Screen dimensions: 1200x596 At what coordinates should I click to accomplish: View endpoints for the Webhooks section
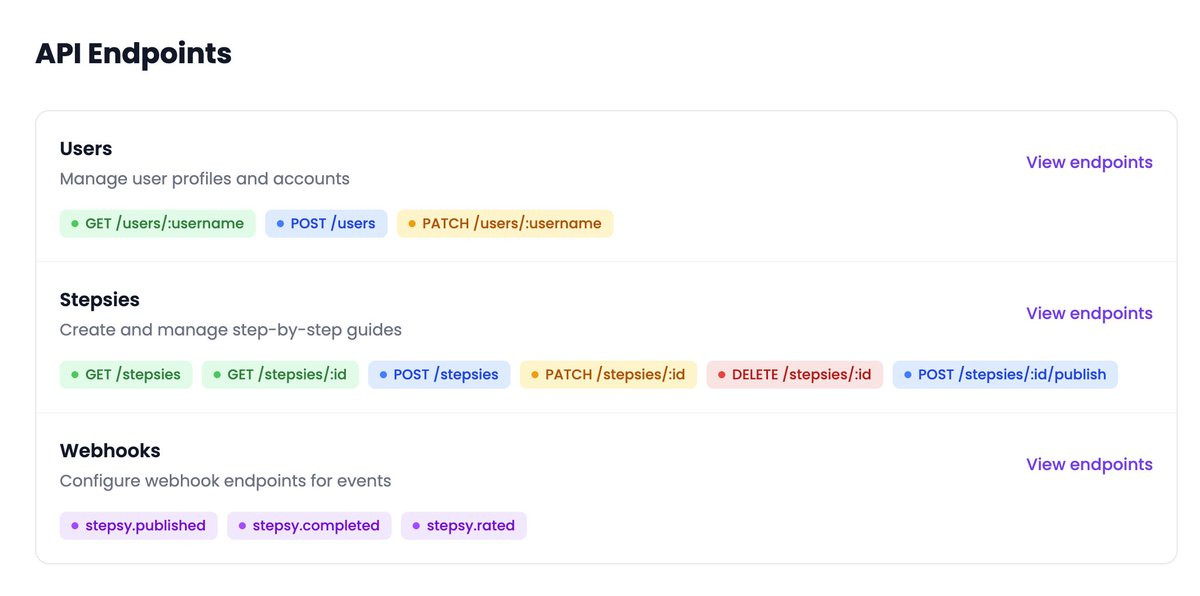(1089, 465)
